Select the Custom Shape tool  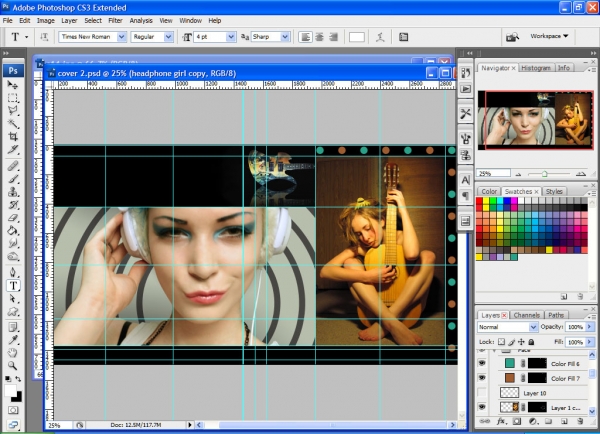[x=13, y=312]
